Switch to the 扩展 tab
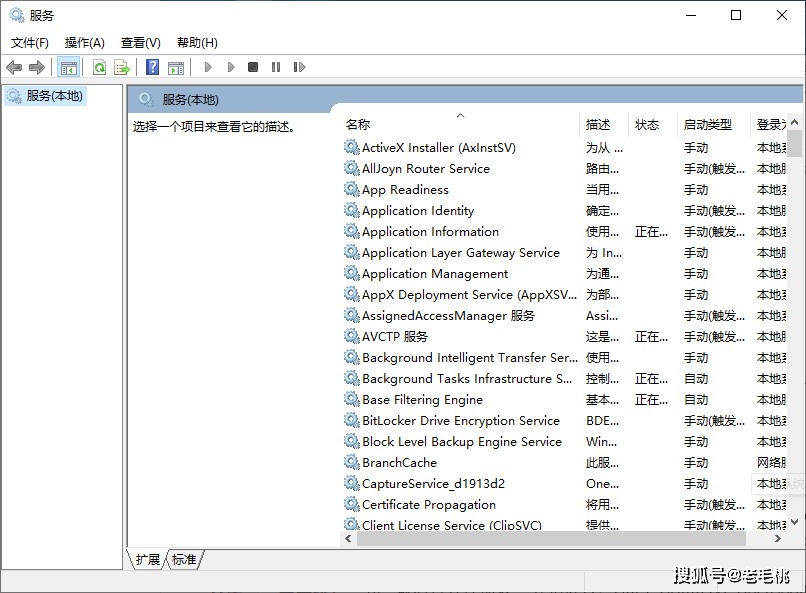This screenshot has height=593, width=806. coord(148,559)
